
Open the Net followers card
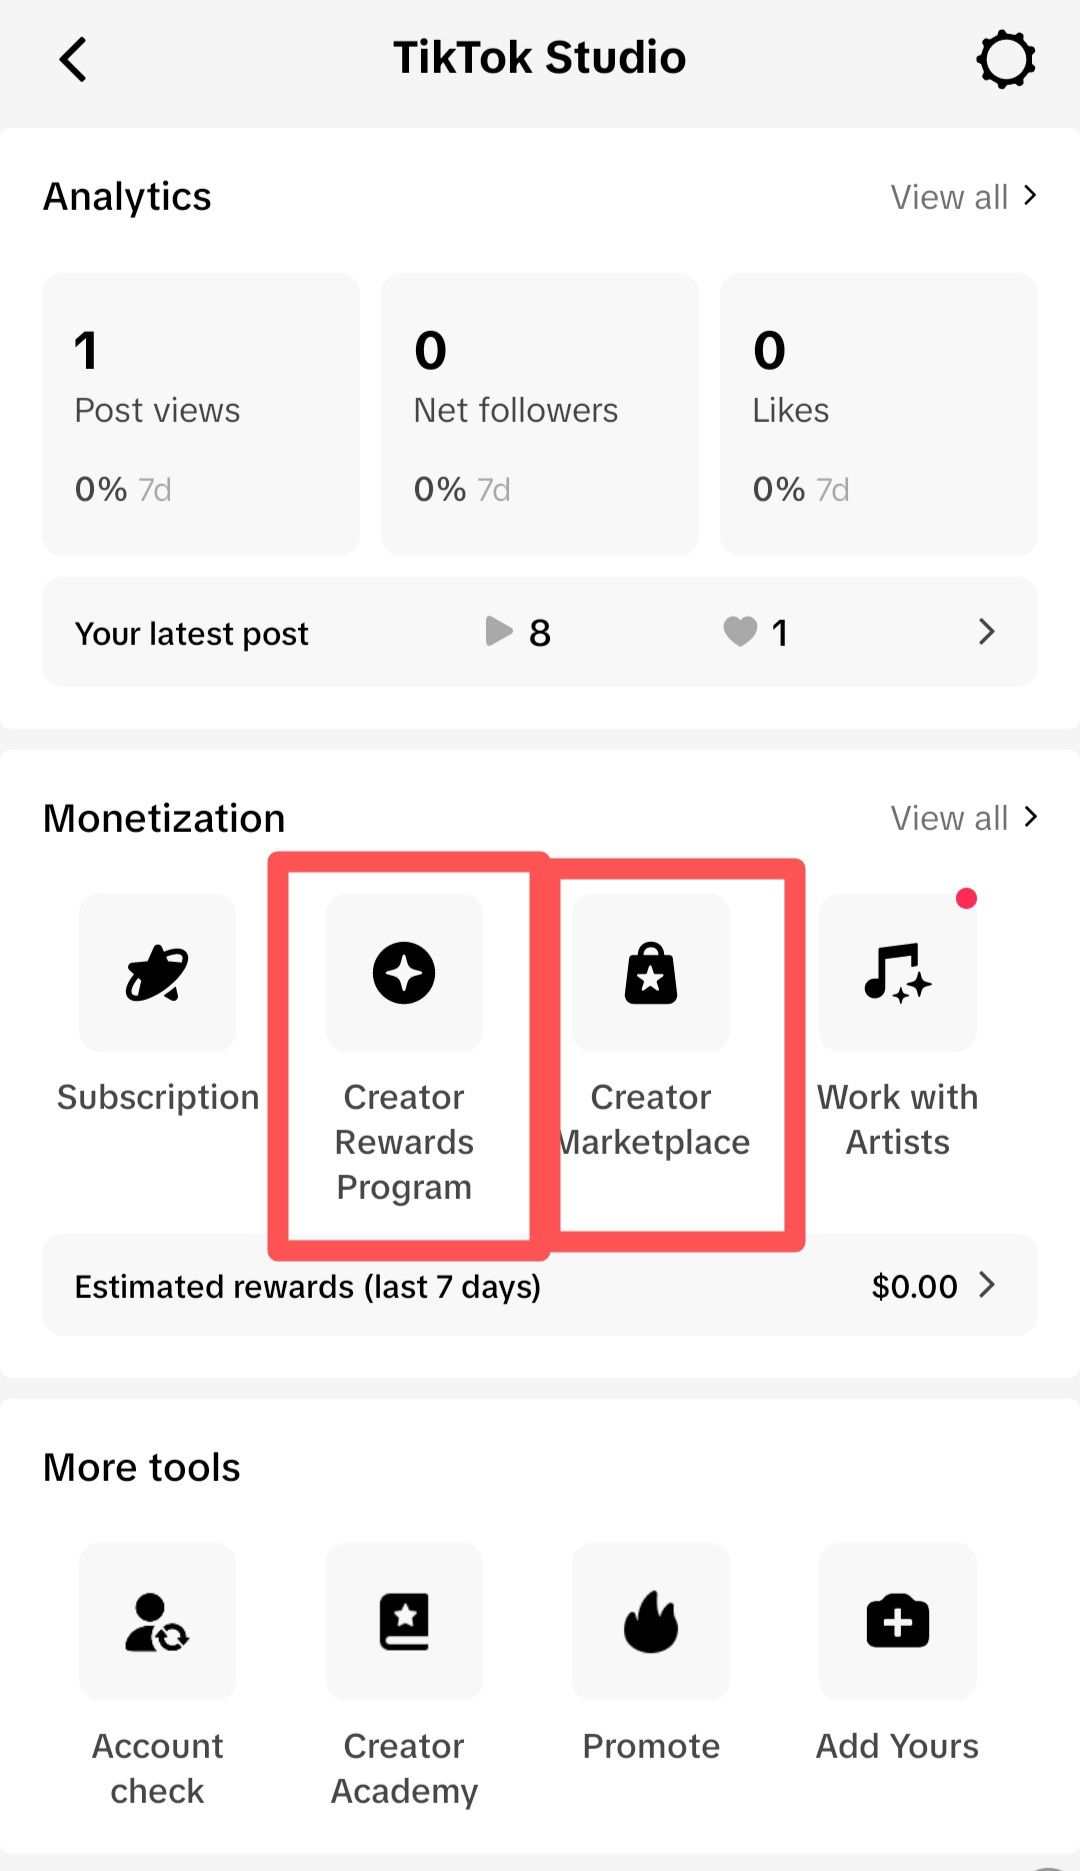[540, 414]
